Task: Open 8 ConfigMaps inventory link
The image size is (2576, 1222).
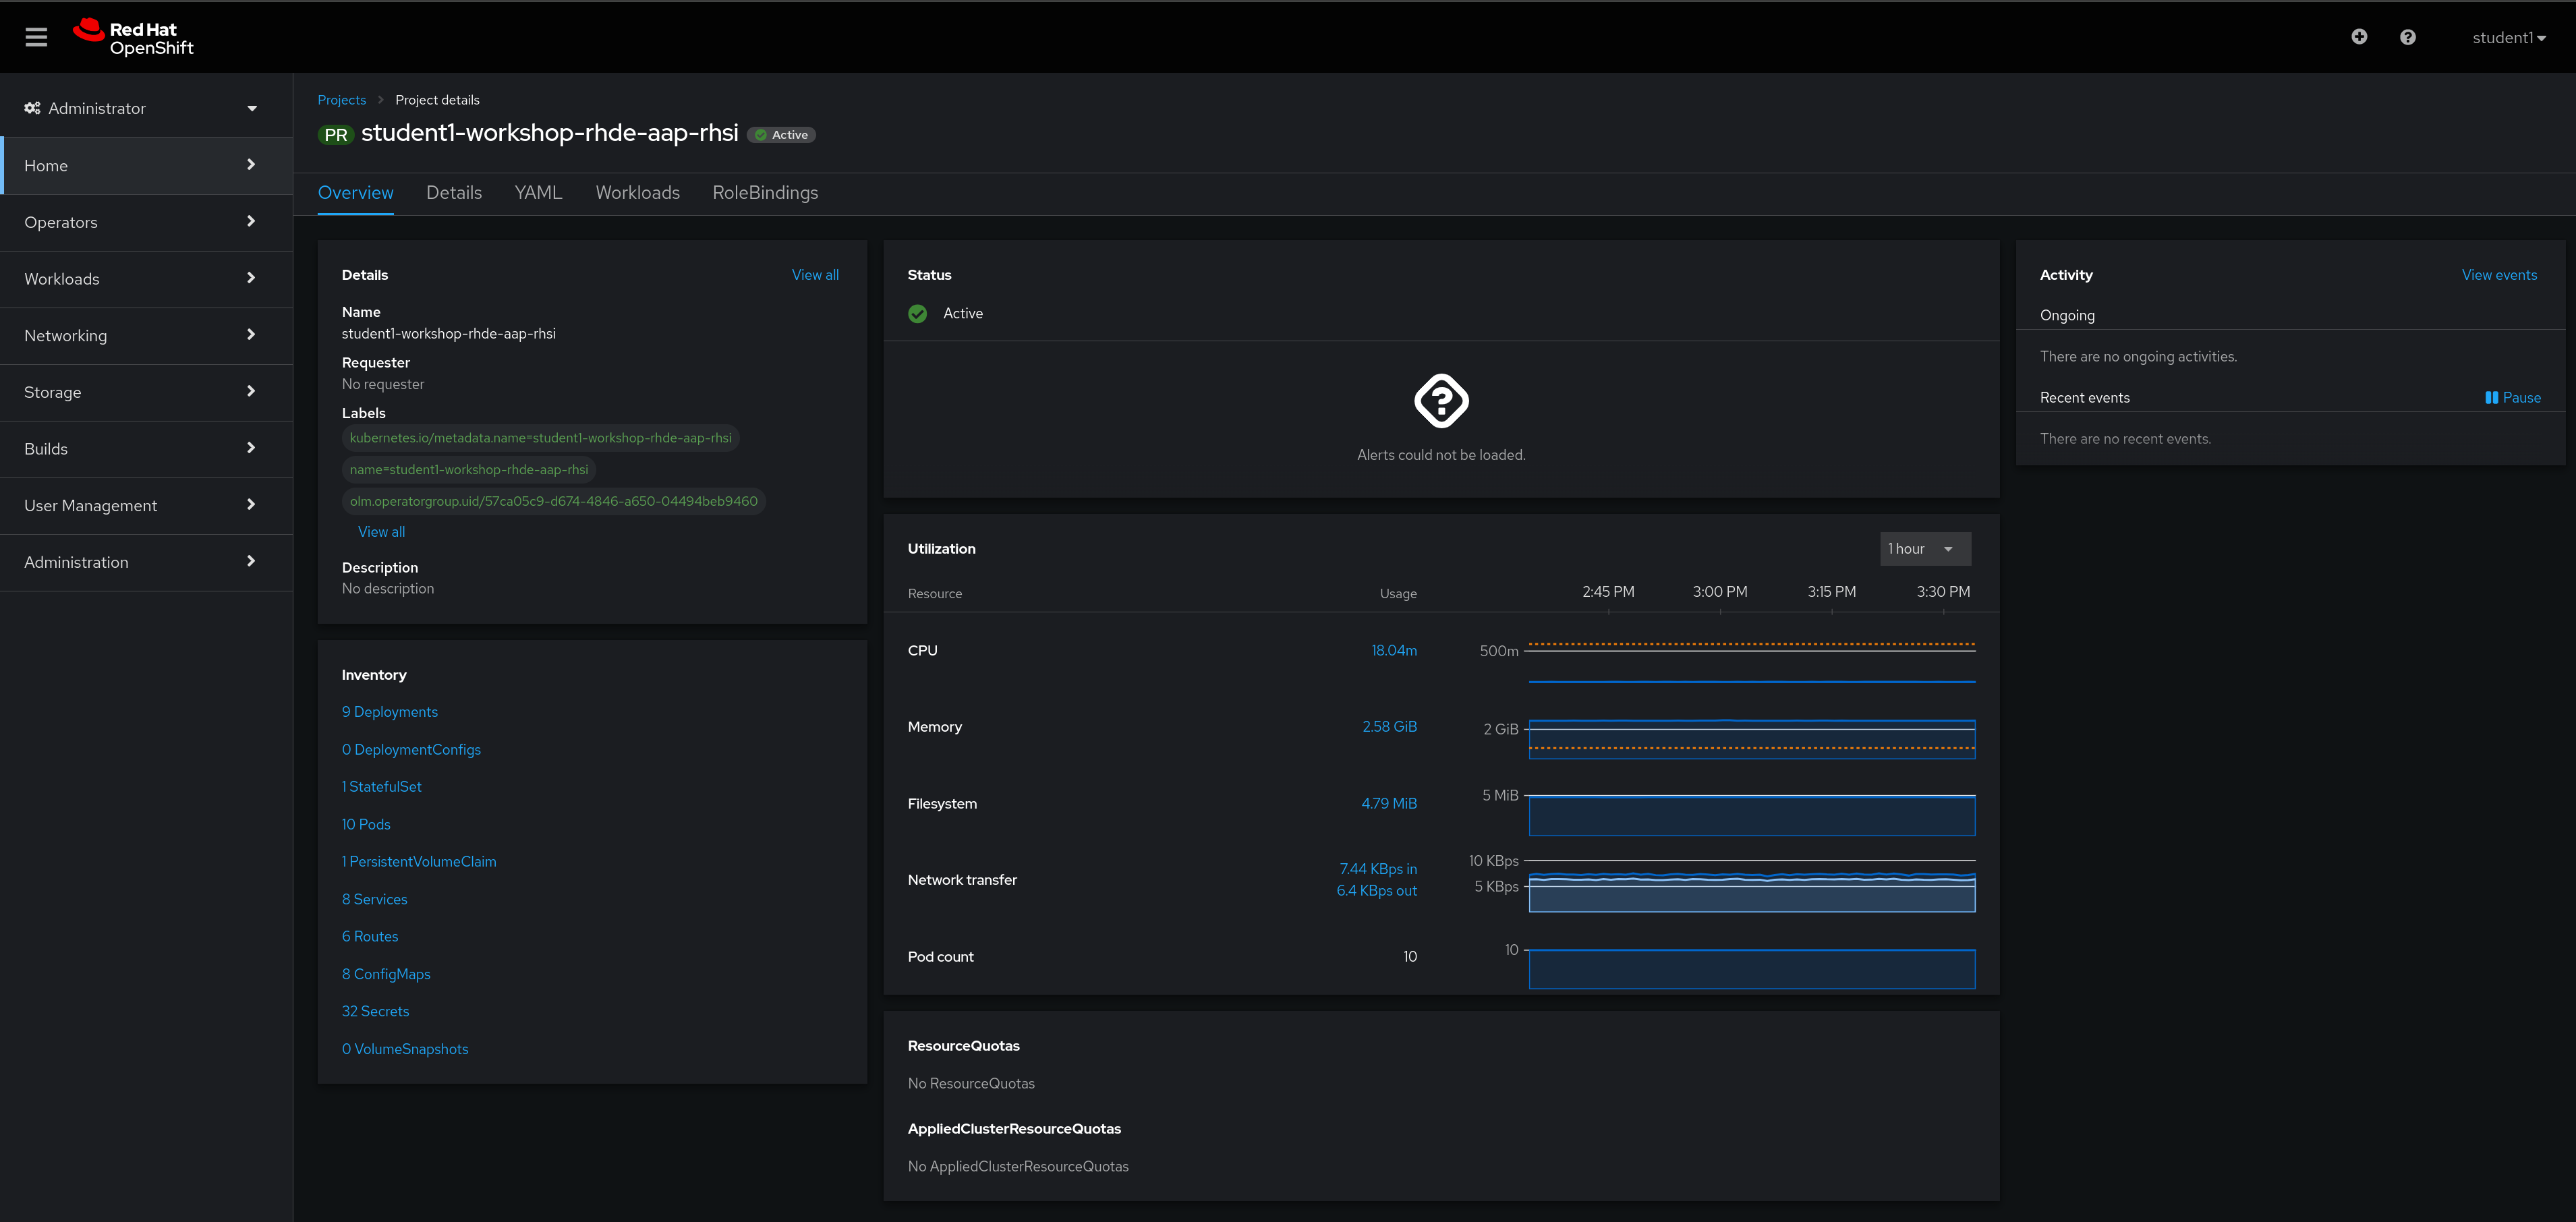Action: [x=386, y=975]
